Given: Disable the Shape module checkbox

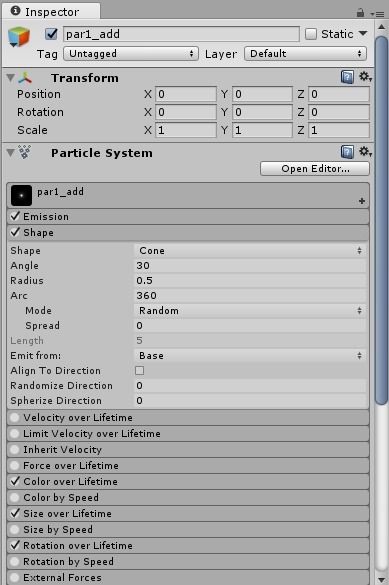Looking at the screenshot, I should (15, 232).
